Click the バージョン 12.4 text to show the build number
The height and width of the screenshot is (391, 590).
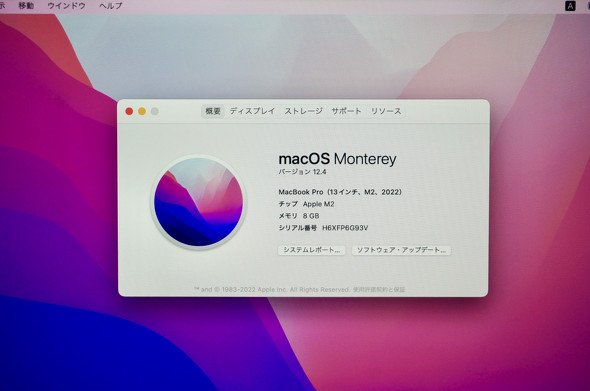pyautogui.click(x=302, y=172)
